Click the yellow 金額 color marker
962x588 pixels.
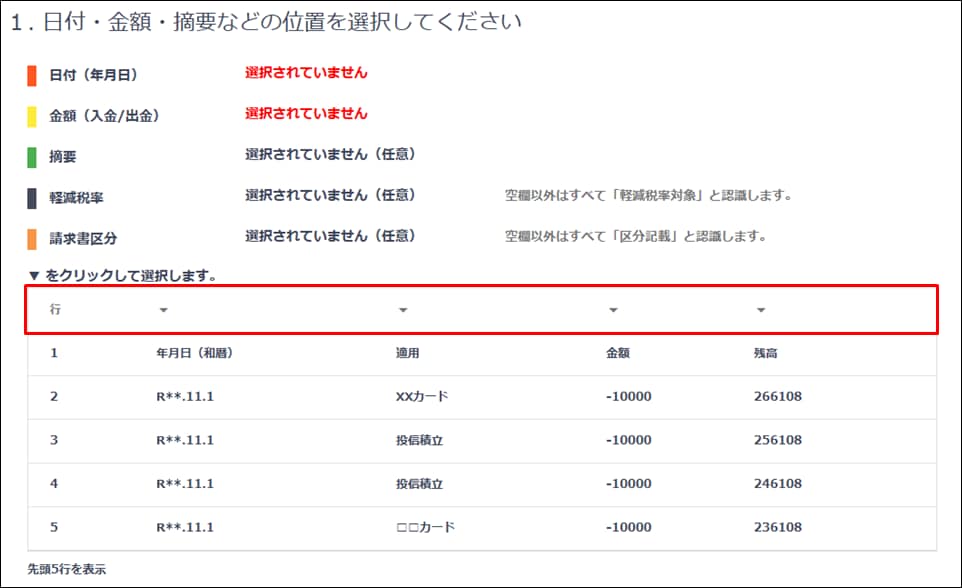(32, 117)
